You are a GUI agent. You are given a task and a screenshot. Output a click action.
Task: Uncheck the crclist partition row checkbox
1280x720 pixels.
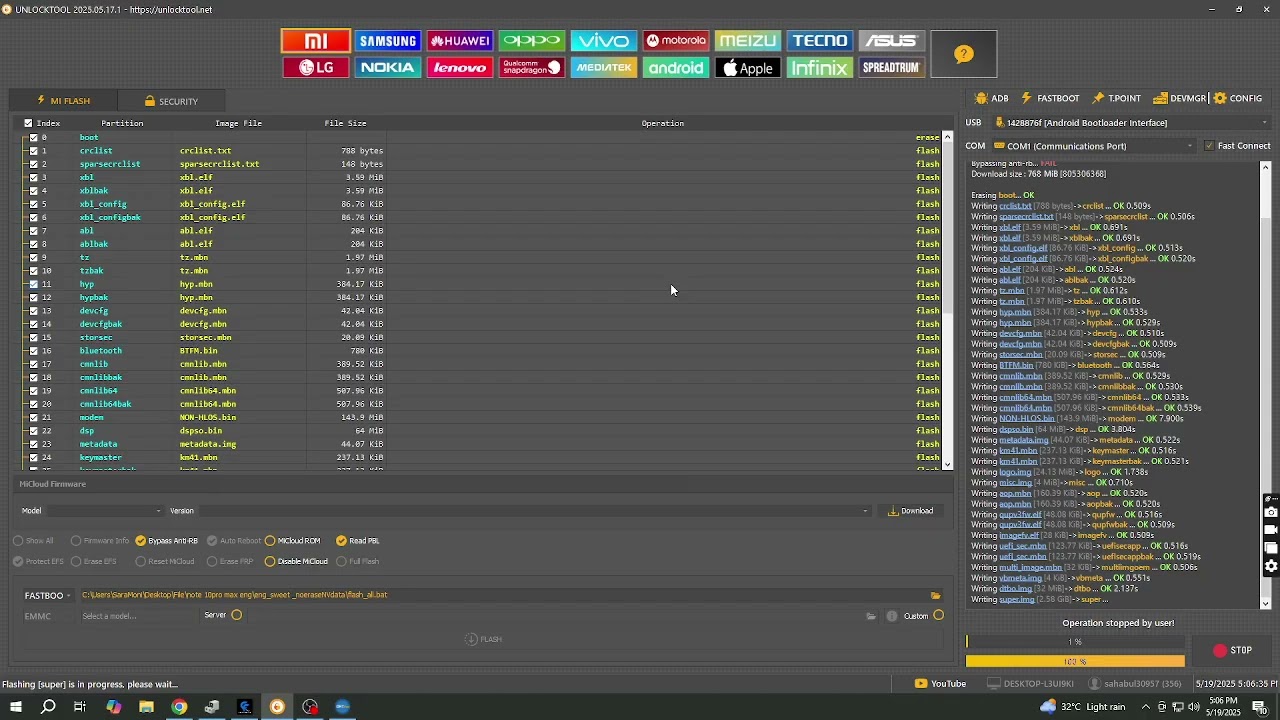click(x=33, y=151)
